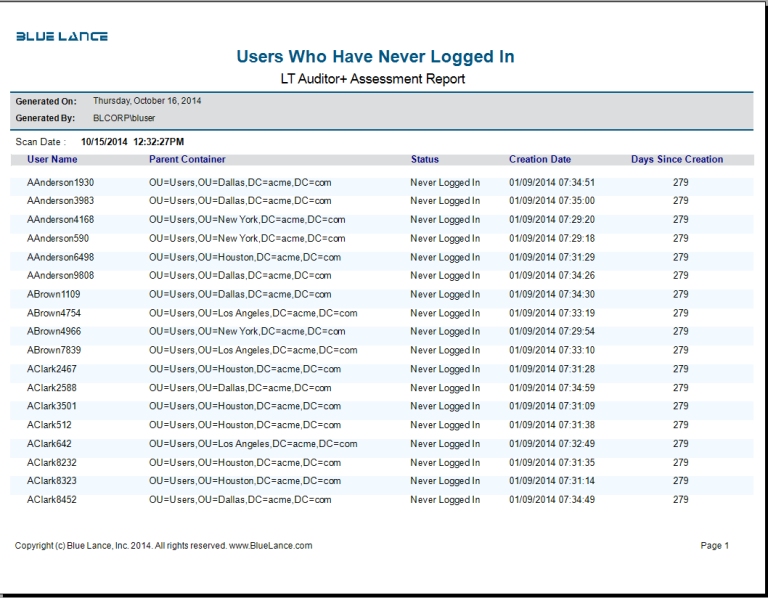Select the AClark8452 user row
The width and height of the screenshot is (768, 598).
click(x=52, y=500)
